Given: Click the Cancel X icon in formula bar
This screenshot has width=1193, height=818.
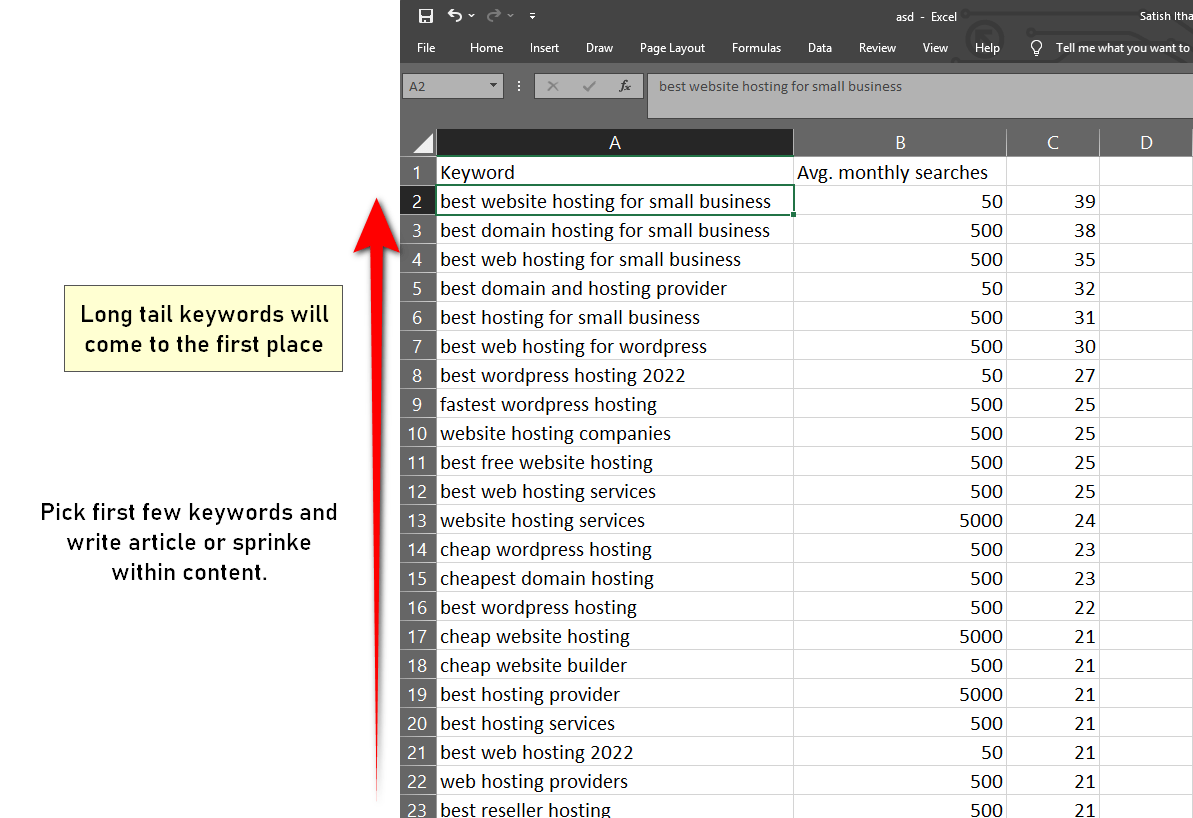Looking at the screenshot, I should coord(553,86).
